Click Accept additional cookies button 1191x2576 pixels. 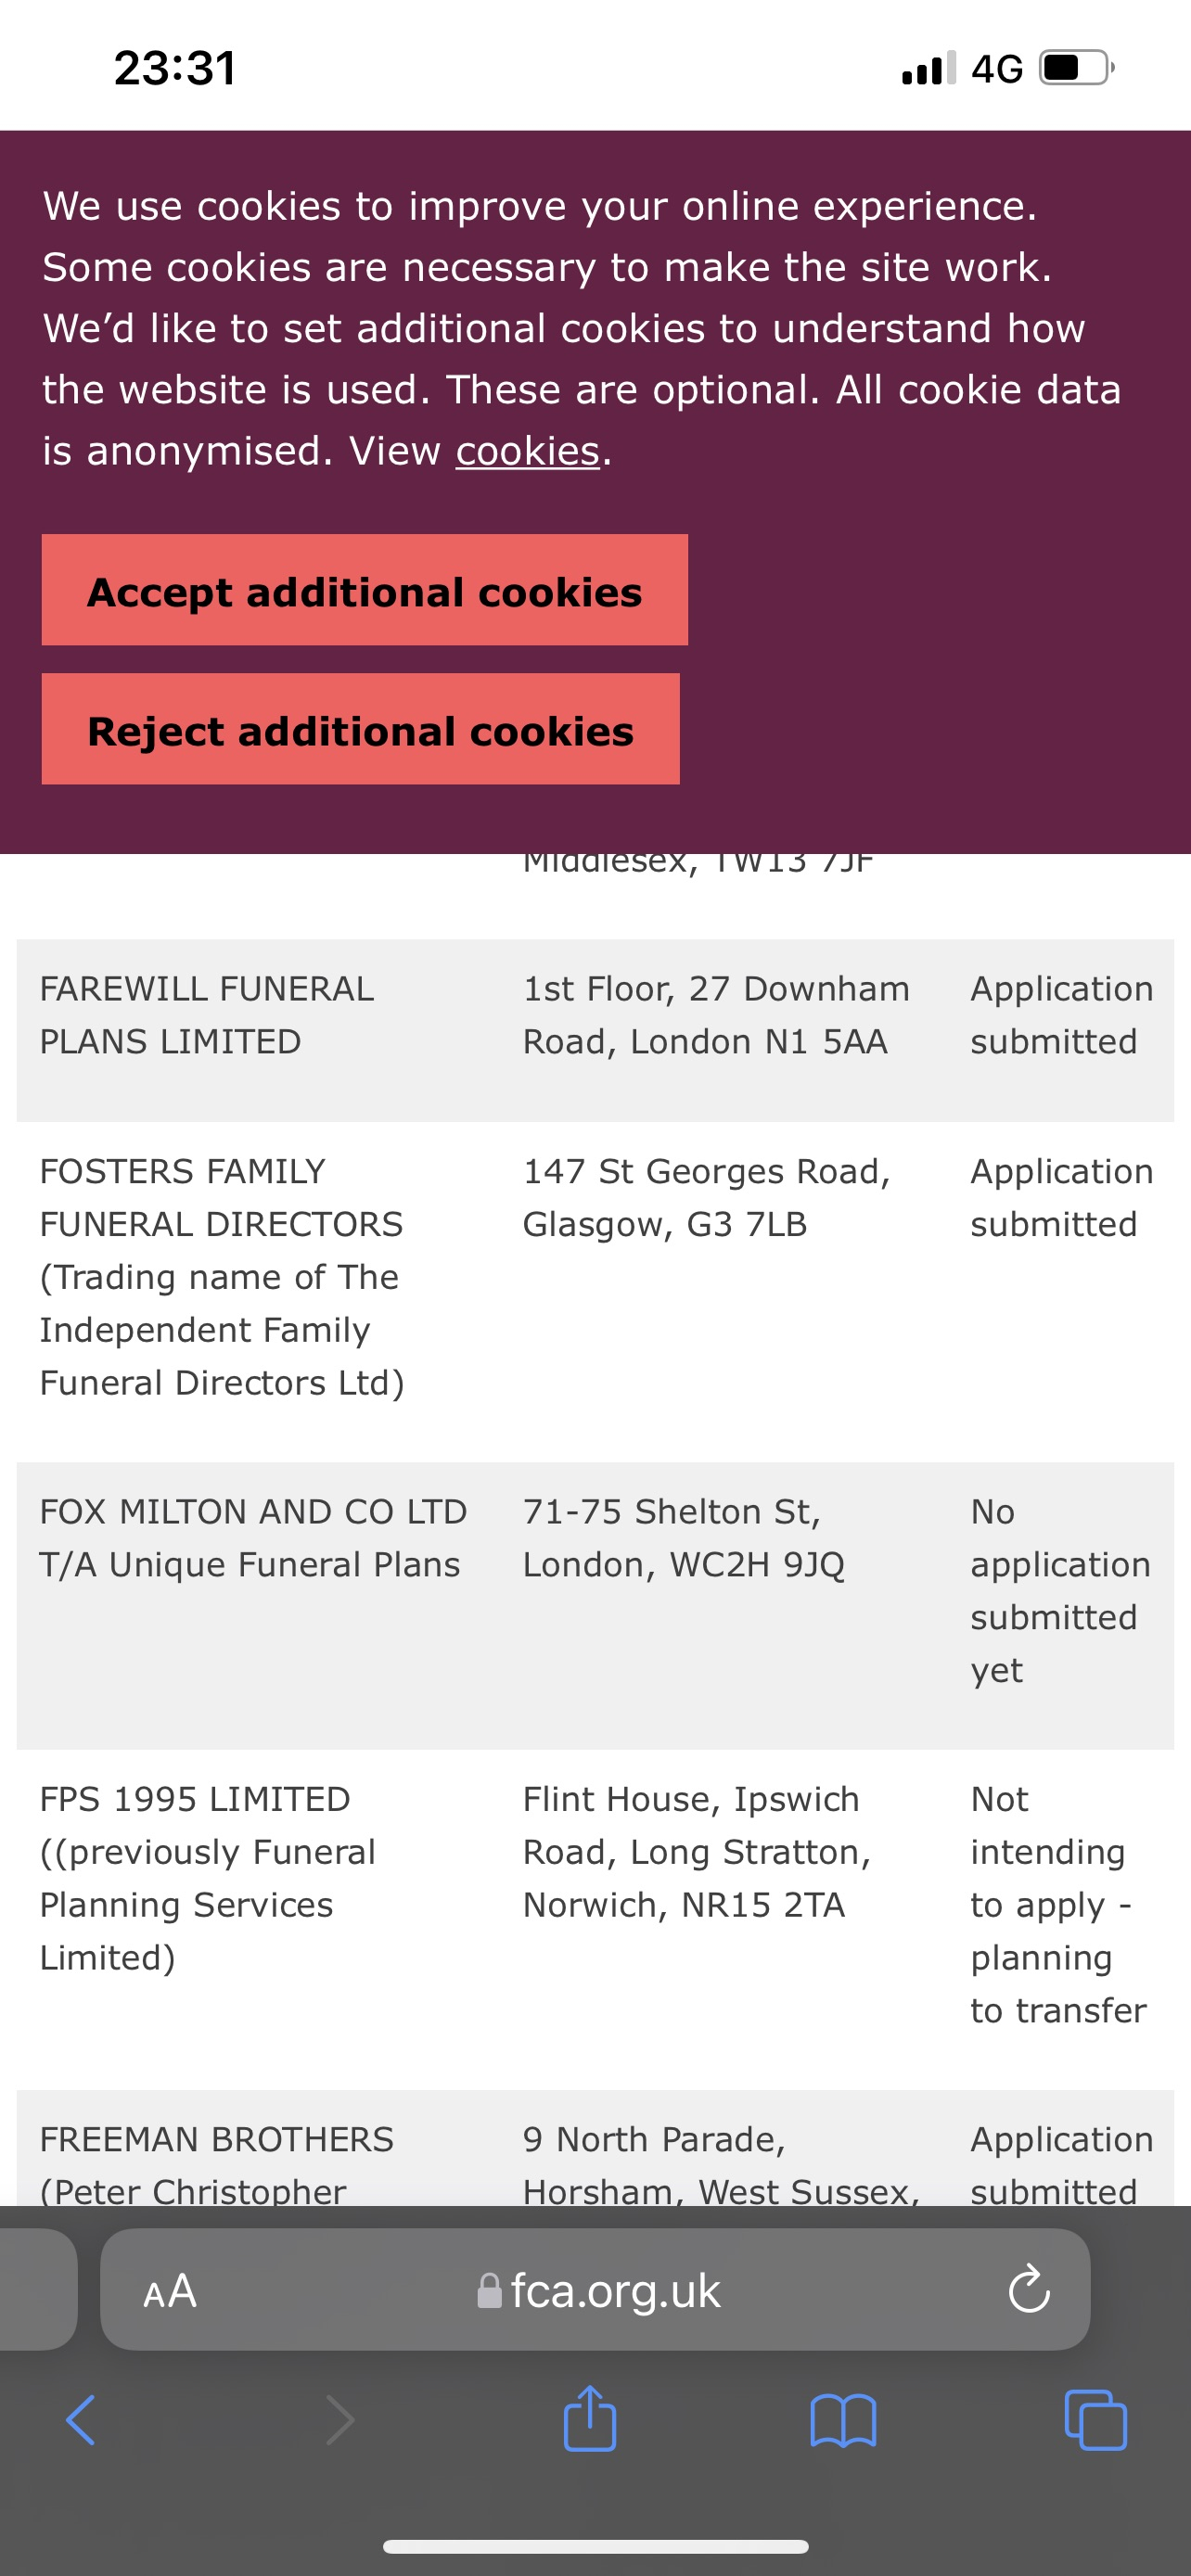click(x=365, y=590)
